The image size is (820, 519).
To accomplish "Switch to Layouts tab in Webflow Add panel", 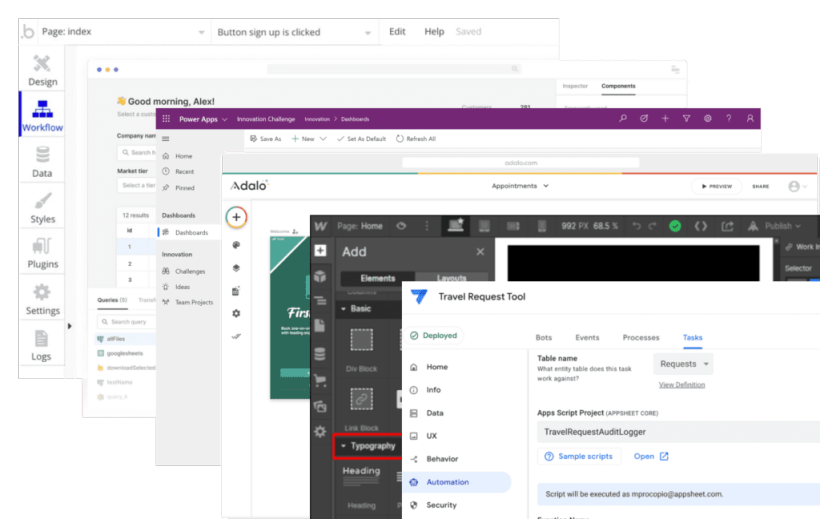I will point(451,278).
